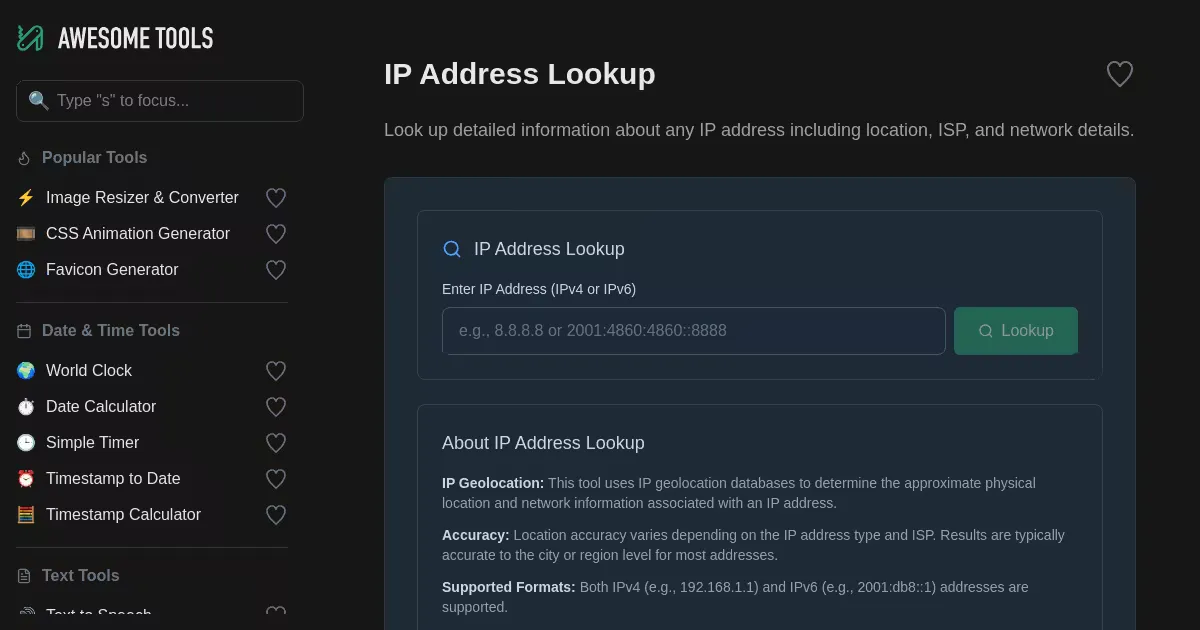
Task: Click the globe icon for World Clock
Action: point(26,371)
